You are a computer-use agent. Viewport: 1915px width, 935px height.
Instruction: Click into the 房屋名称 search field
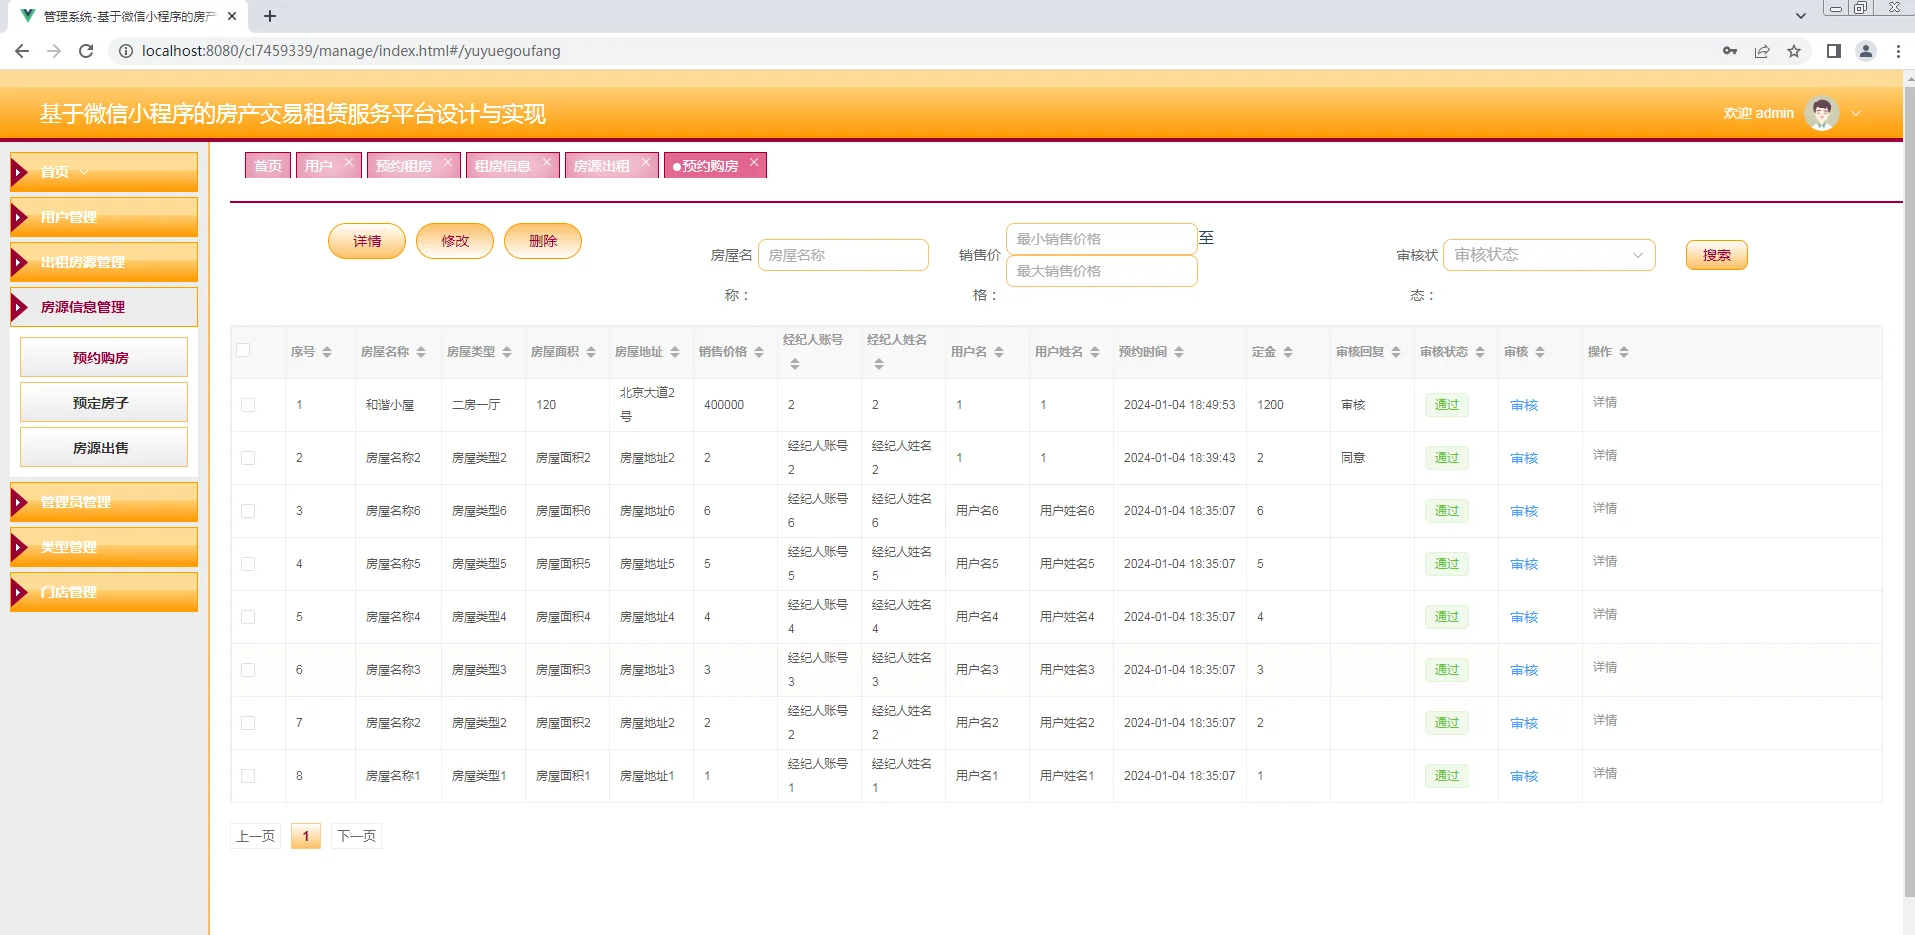click(843, 255)
